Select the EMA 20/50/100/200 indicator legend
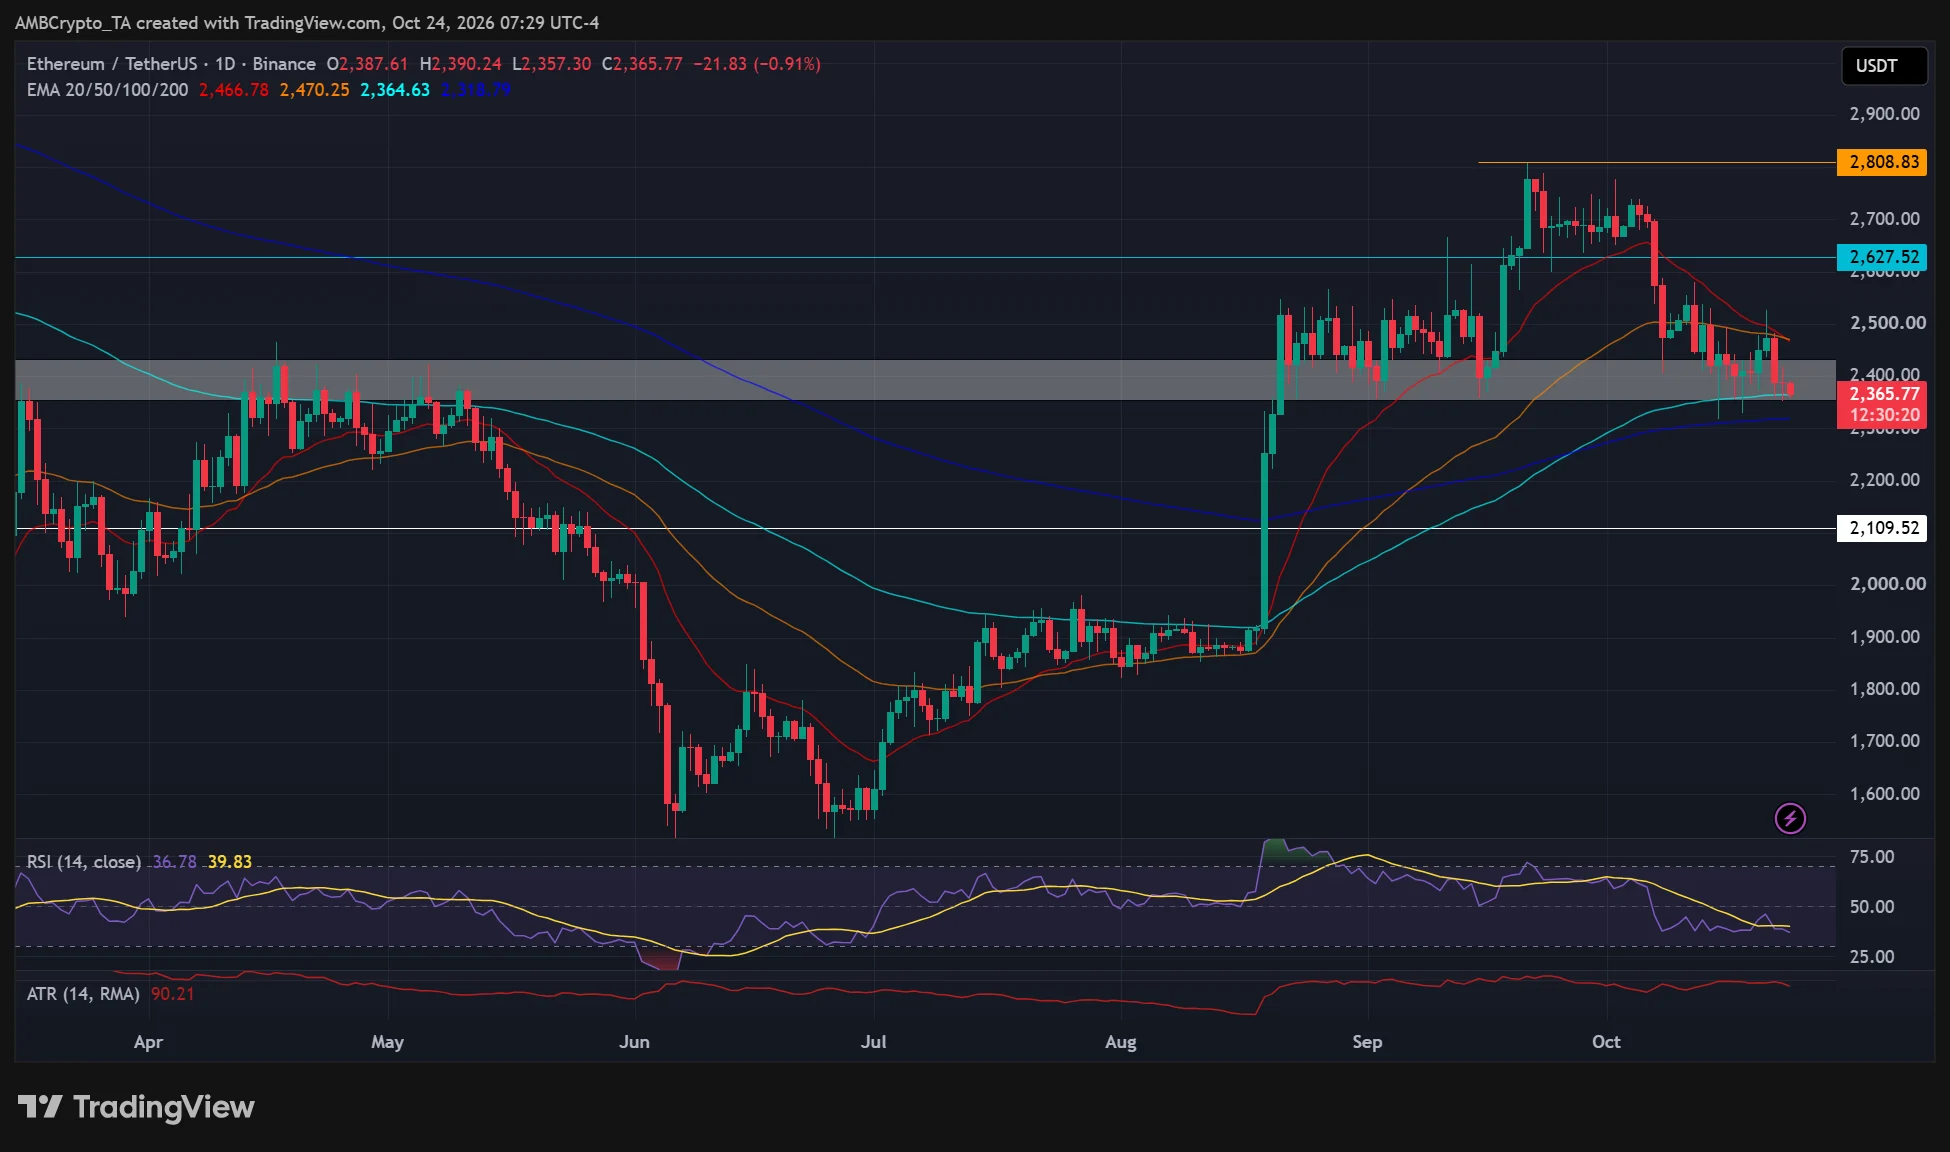The width and height of the screenshot is (1950, 1152). 107,90
